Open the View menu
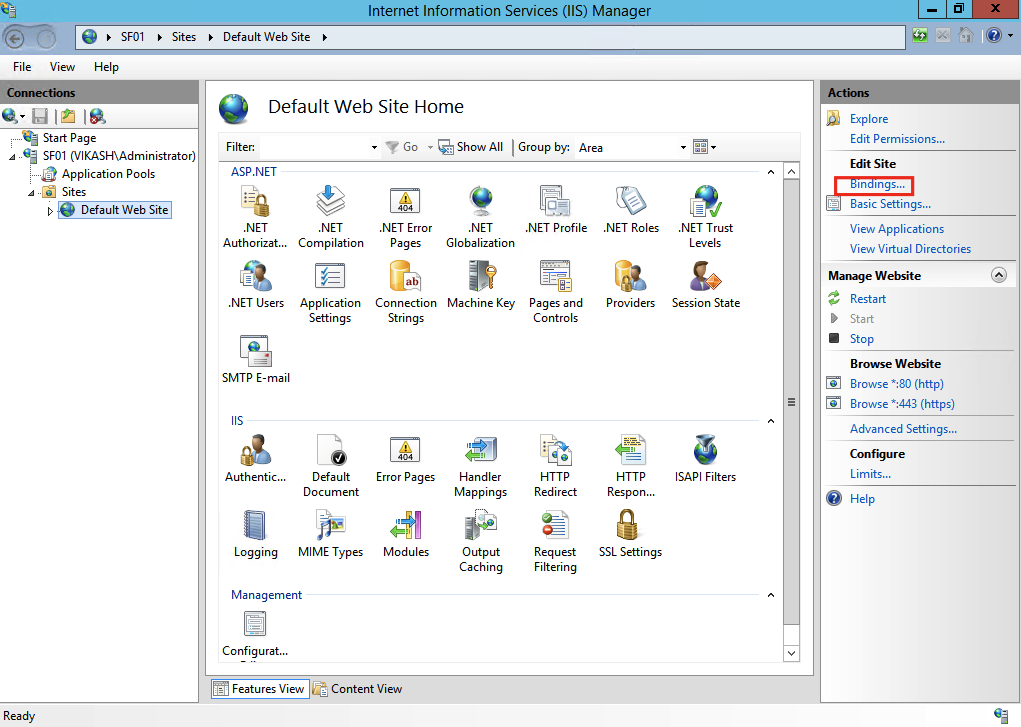Viewport: 1021px width, 727px height. tap(63, 67)
